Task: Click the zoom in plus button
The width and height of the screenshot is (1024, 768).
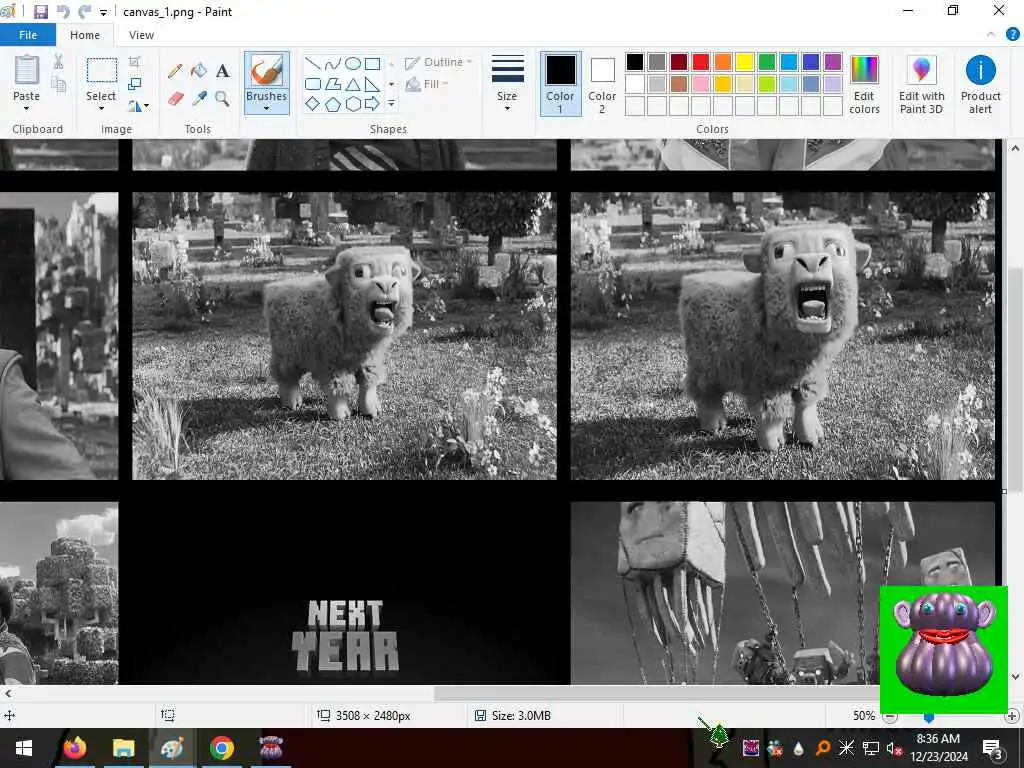Action: pos(1012,716)
